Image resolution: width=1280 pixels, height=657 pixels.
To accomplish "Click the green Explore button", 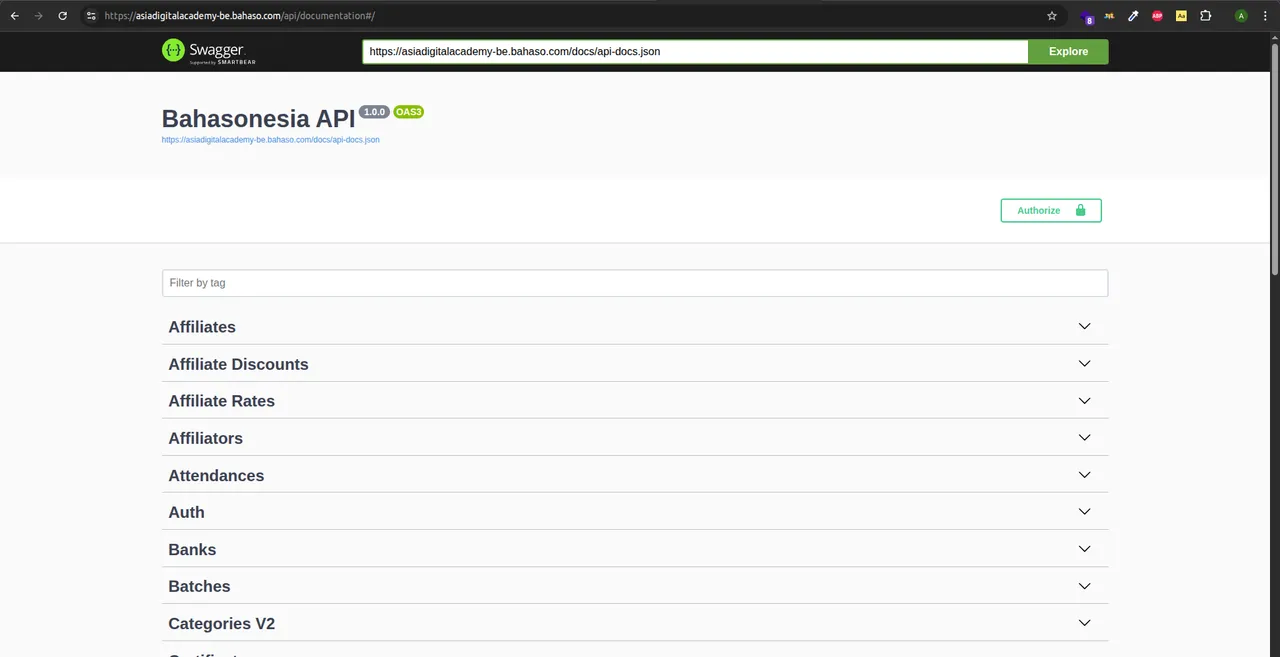I will [1068, 51].
